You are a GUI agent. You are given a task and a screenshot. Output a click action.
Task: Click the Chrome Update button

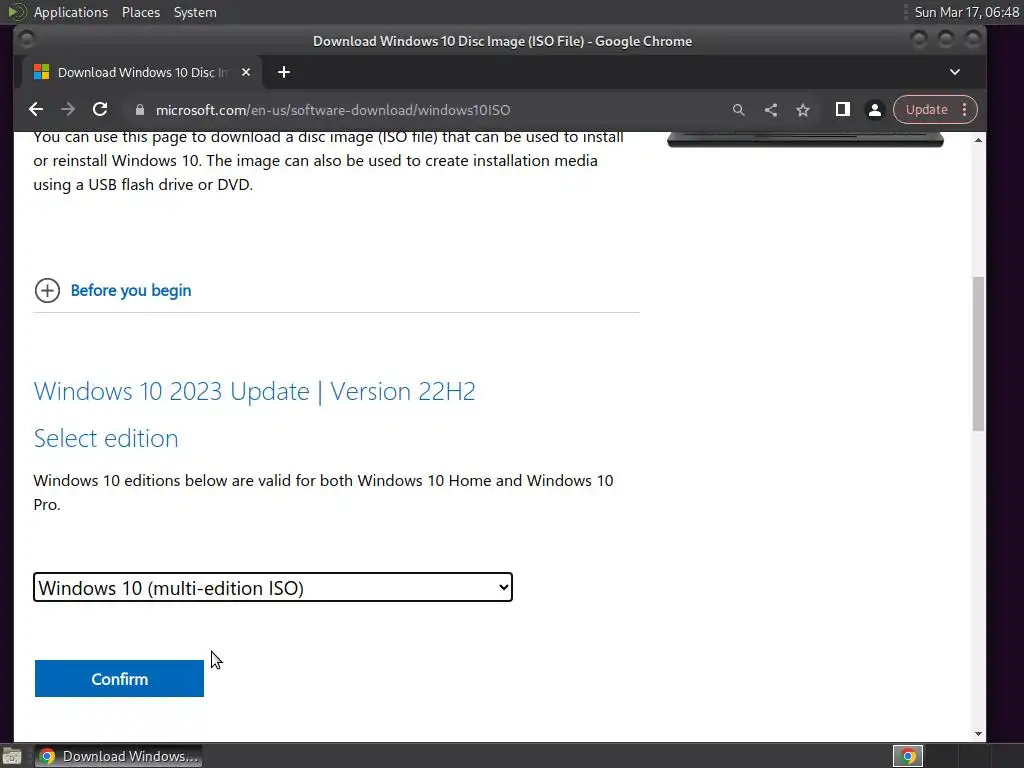click(x=926, y=110)
